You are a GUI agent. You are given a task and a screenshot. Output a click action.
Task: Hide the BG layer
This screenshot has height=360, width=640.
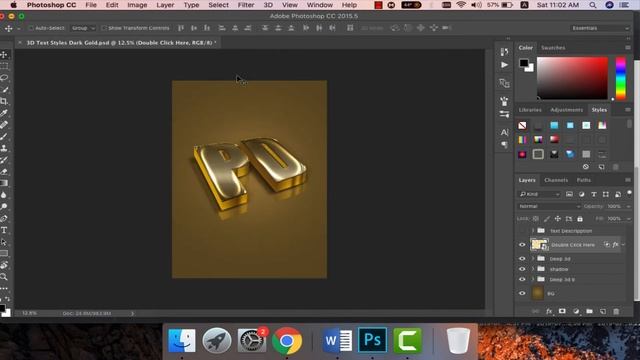(522, 293)
